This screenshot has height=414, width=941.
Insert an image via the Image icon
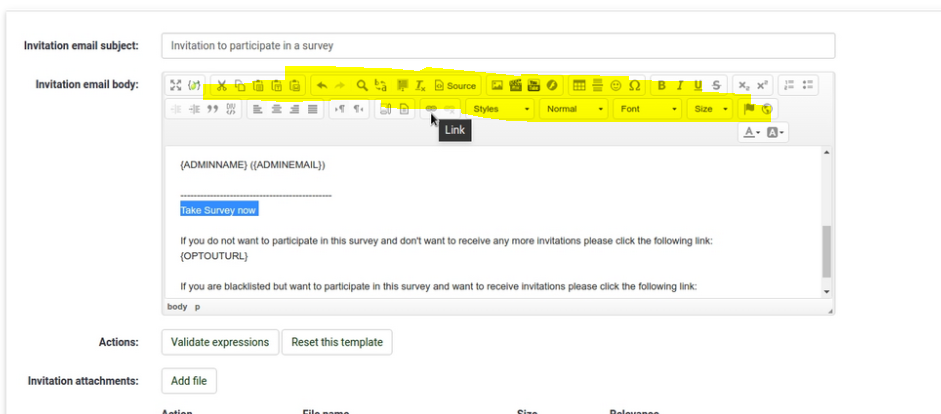[x=497, y=85]
